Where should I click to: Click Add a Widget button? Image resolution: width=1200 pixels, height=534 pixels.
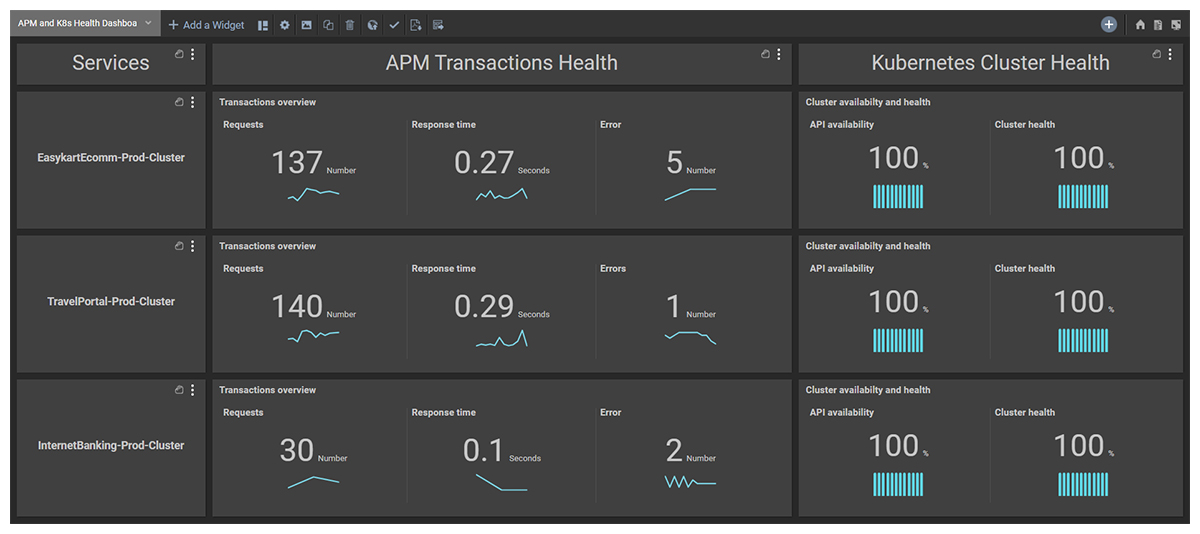[206, 25]
